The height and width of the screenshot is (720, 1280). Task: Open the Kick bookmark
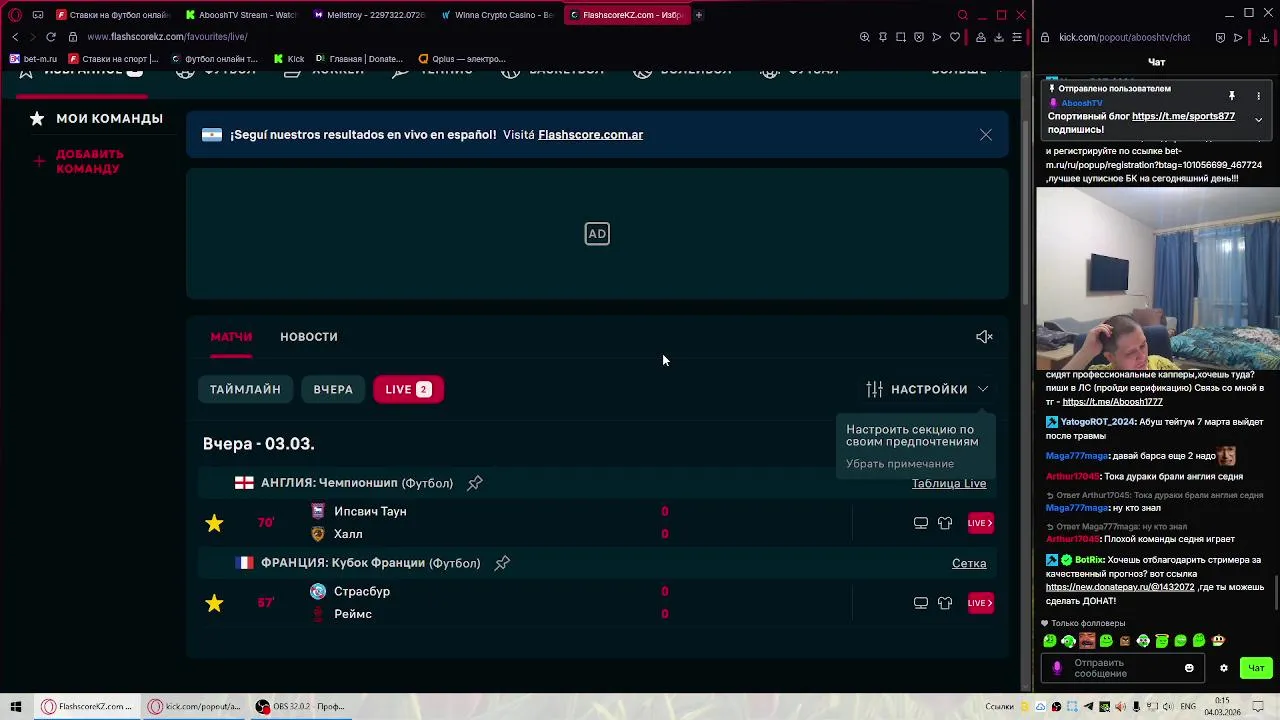[x=289, y=59]
